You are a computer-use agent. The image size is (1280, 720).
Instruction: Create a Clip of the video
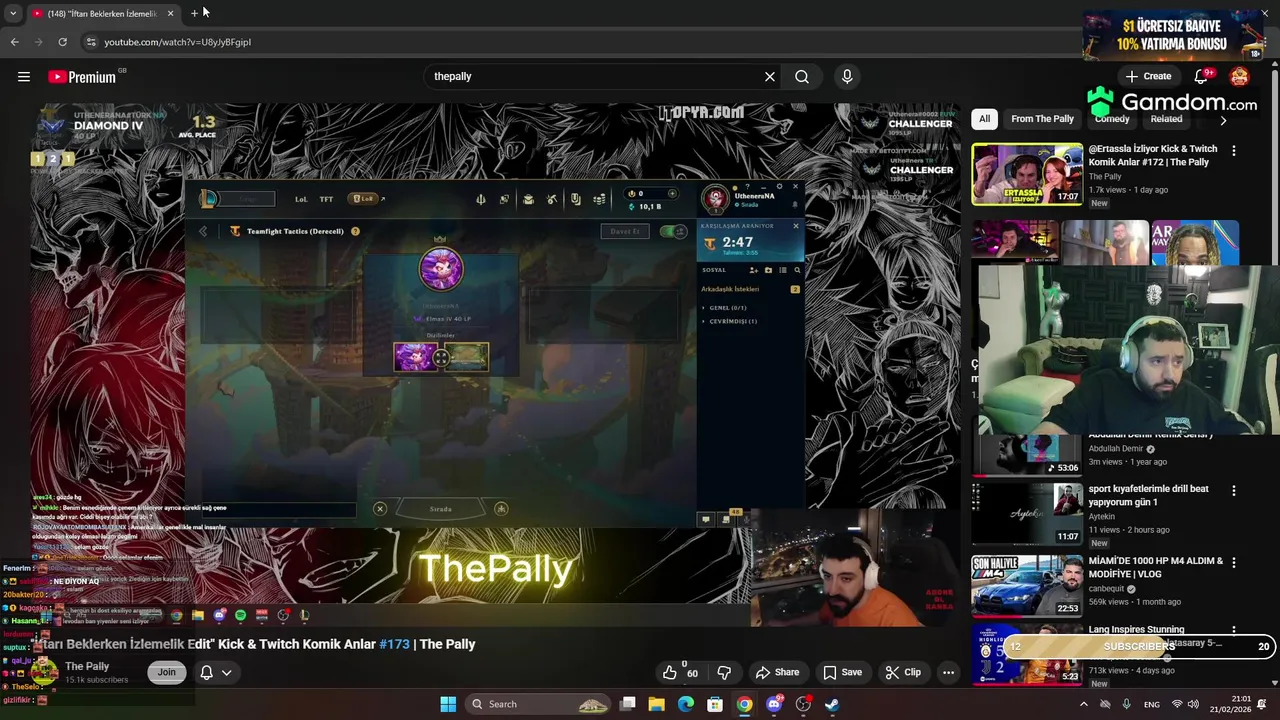[903, 672]
